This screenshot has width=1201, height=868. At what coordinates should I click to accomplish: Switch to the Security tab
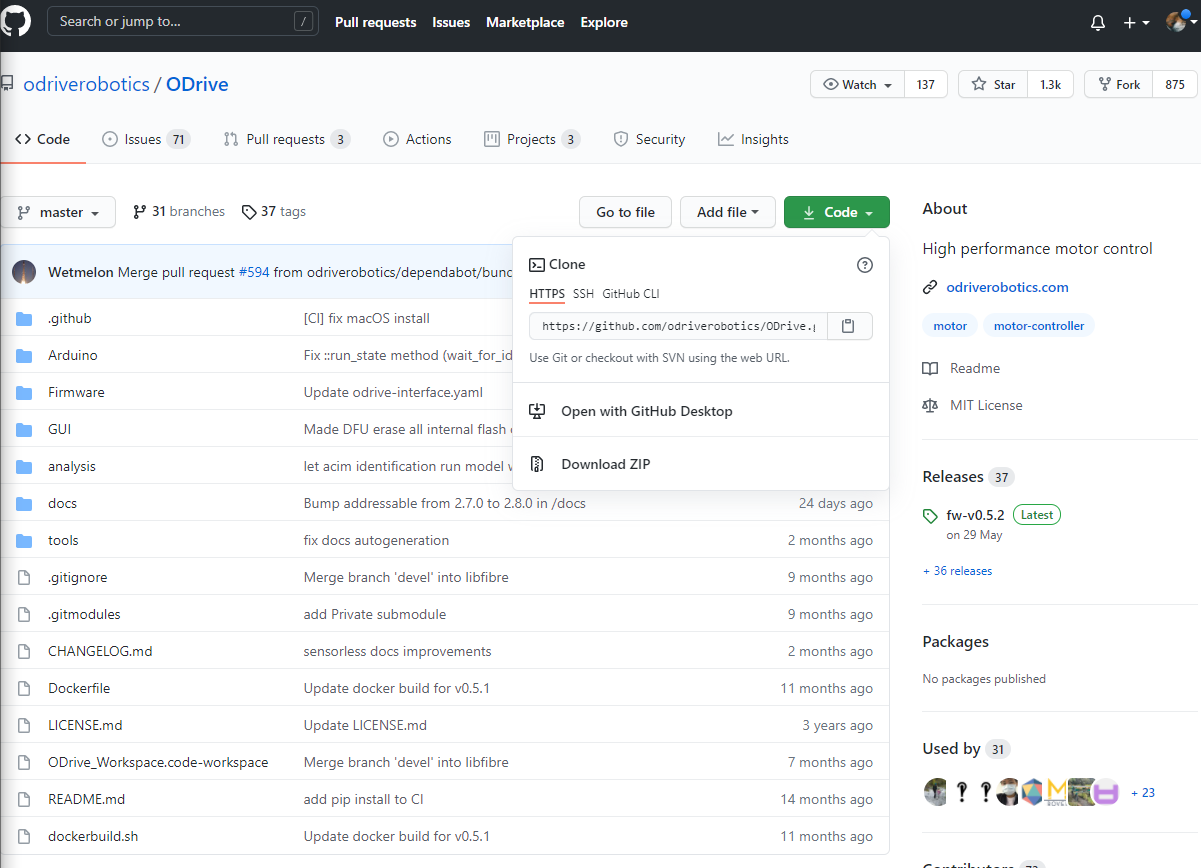[x=649, y=139]
